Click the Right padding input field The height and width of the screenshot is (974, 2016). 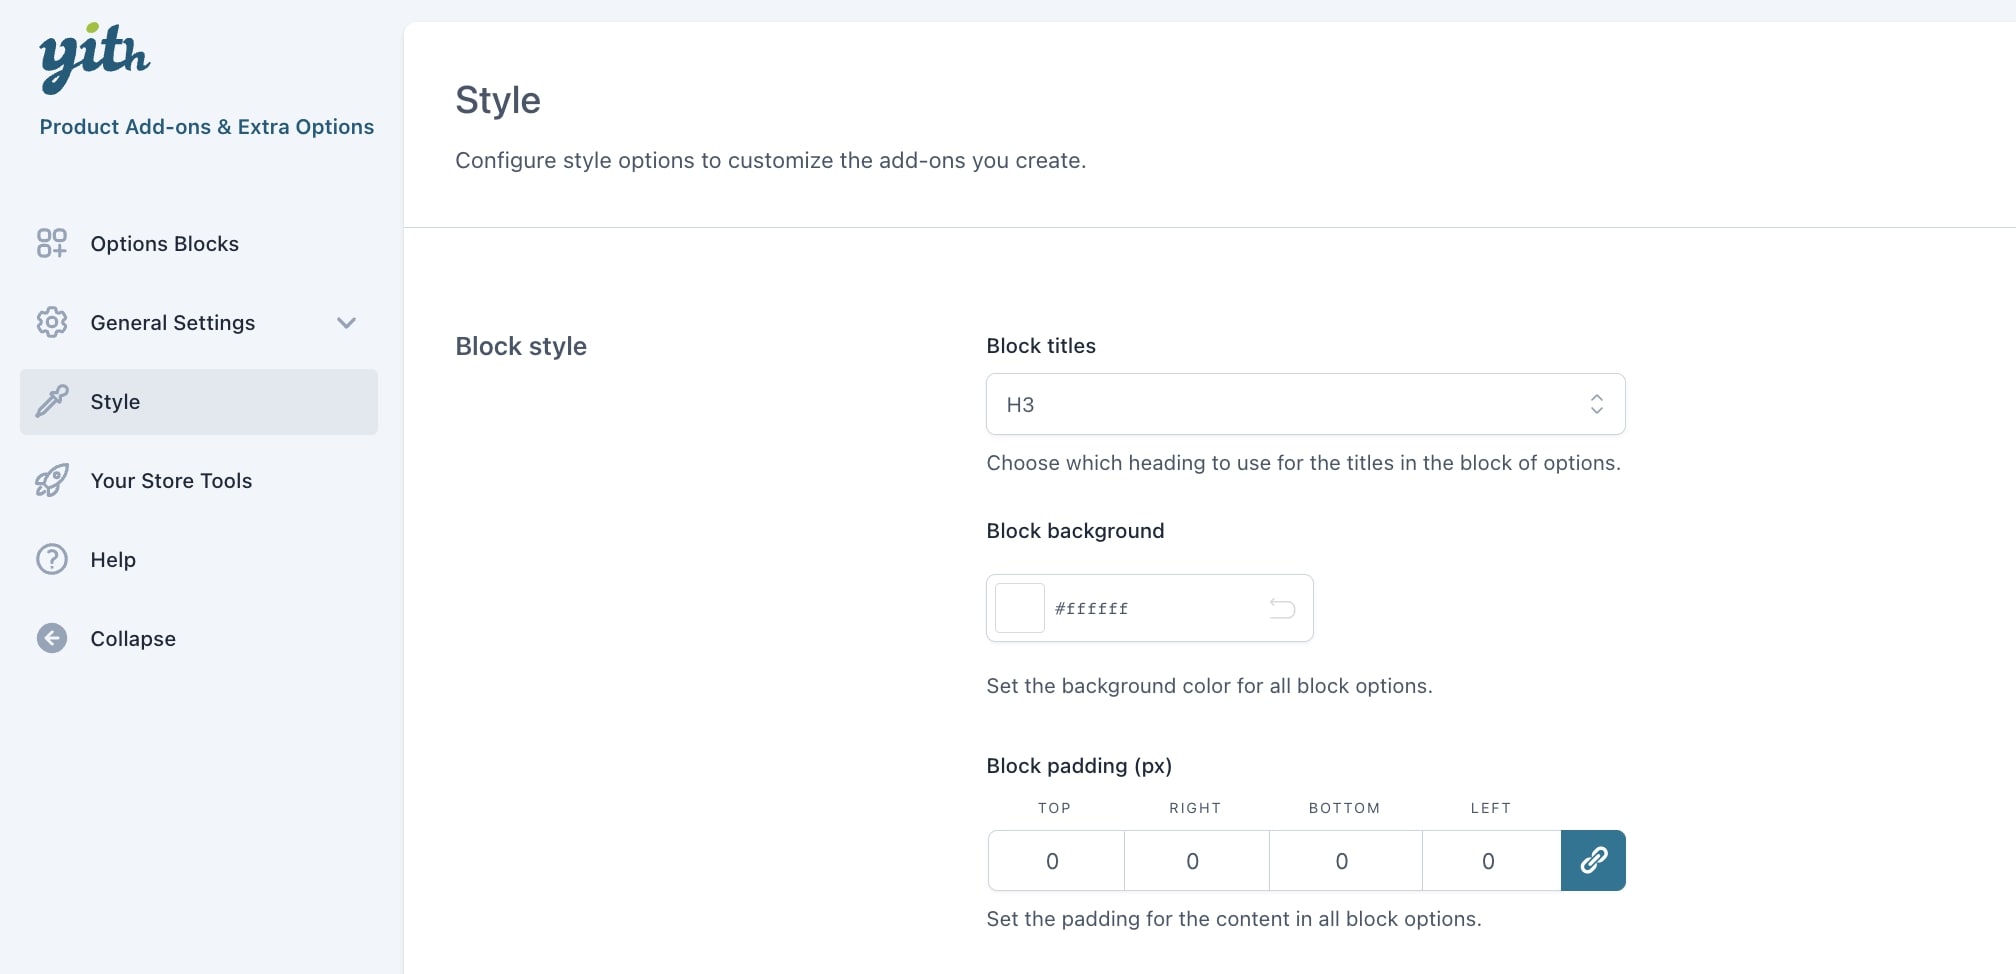(1196, 860)
